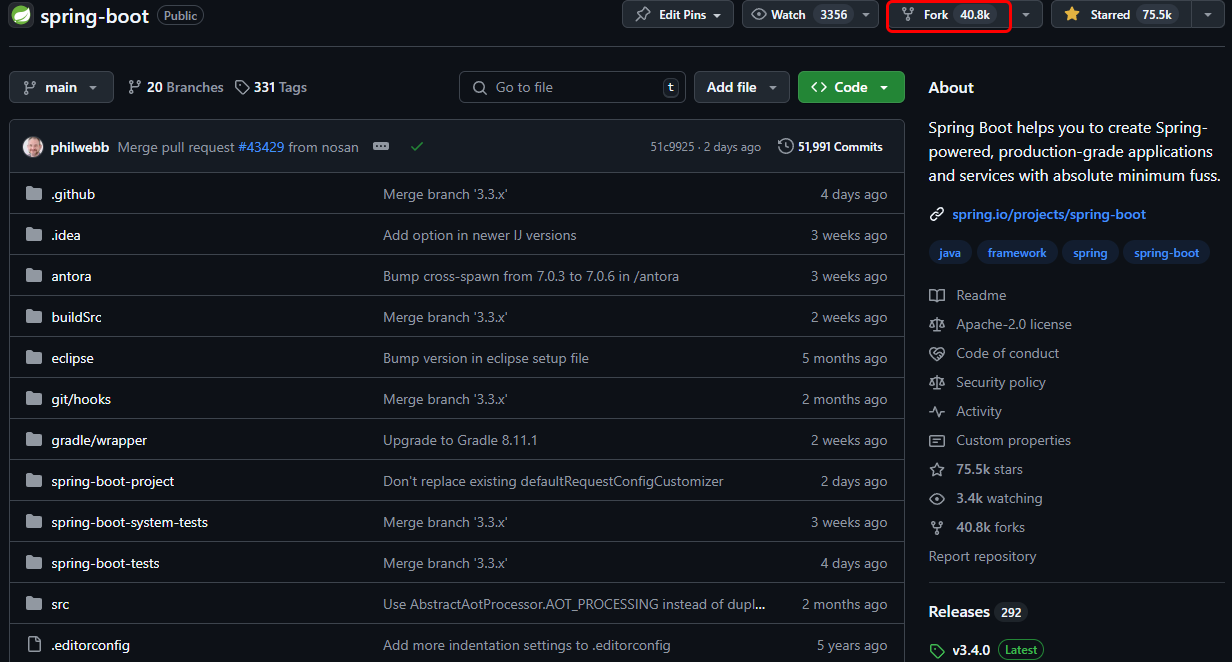The height and width of the screenshot is (662, 1232).
Task: Select the spring topic tag
Action: [1090, 253]
